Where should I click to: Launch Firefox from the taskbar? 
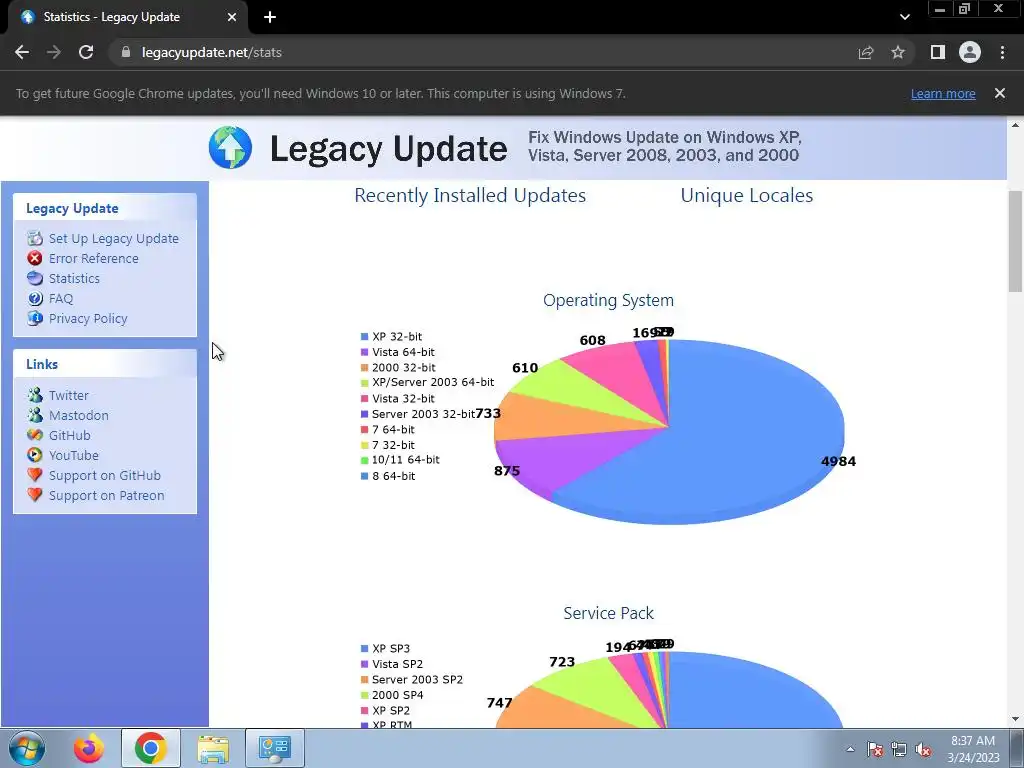tap(88, 748)
